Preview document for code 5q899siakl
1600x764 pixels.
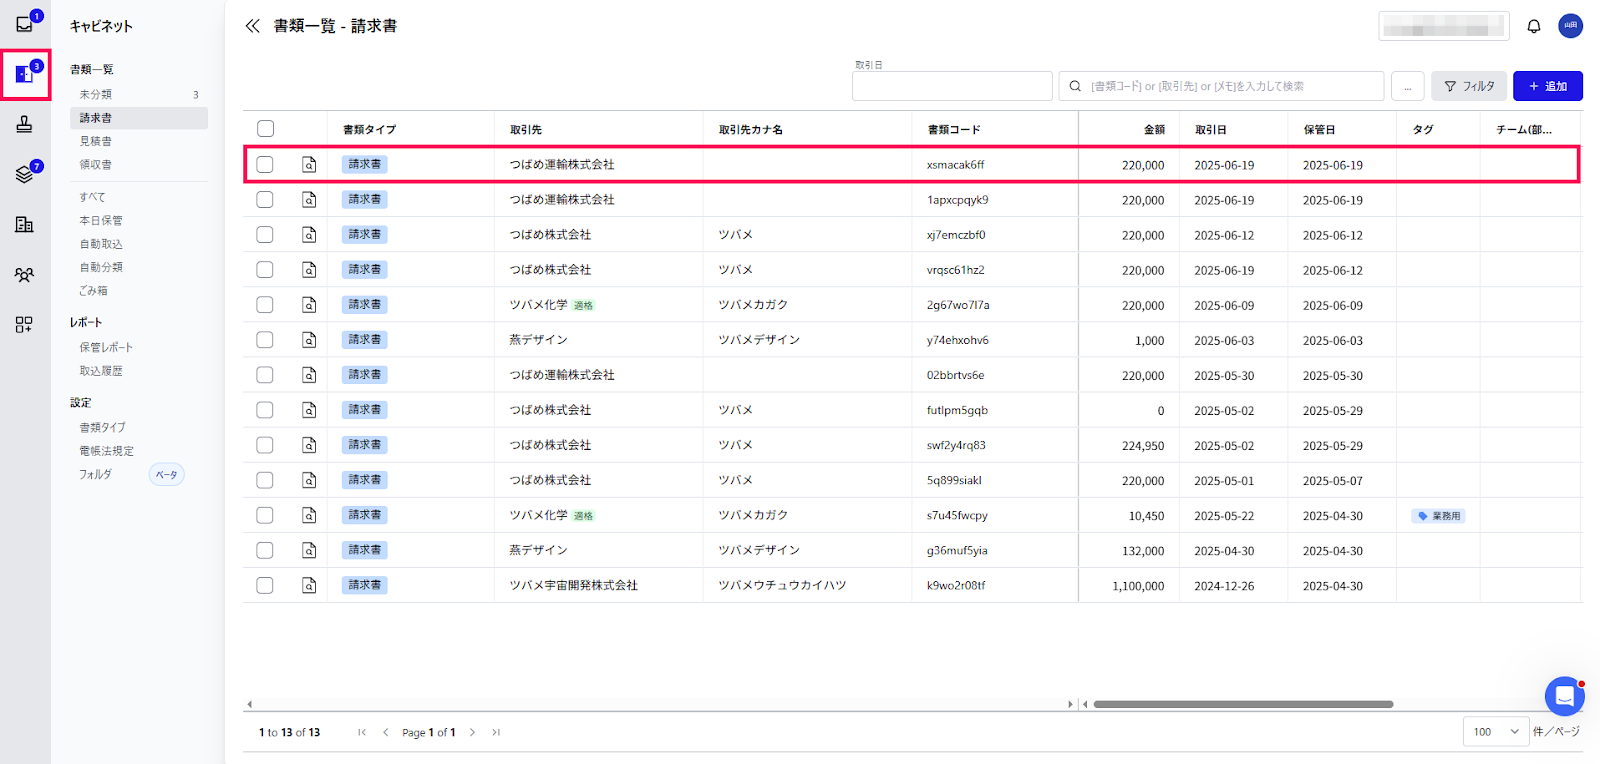(x=309, y=480)
